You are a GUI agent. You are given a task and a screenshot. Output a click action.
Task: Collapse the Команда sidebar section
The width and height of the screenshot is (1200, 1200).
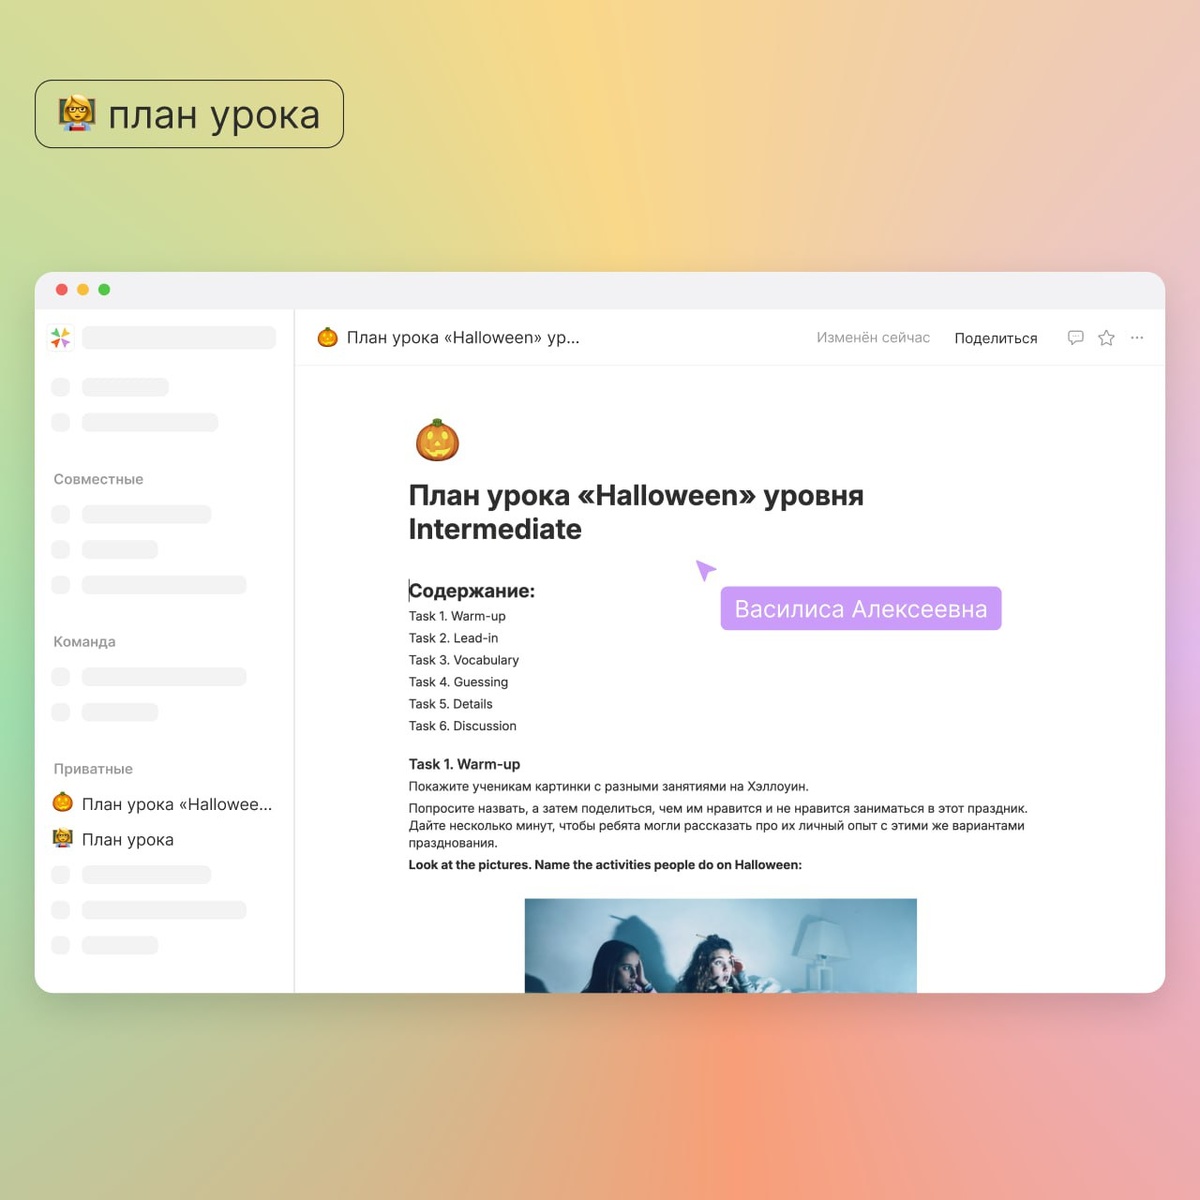pyautogui.click(x=84, y=641)
